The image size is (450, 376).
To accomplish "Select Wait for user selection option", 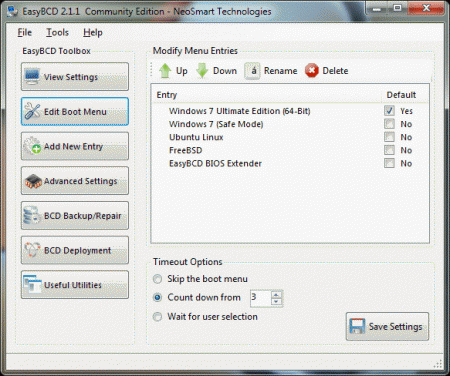I will [157, 316].
